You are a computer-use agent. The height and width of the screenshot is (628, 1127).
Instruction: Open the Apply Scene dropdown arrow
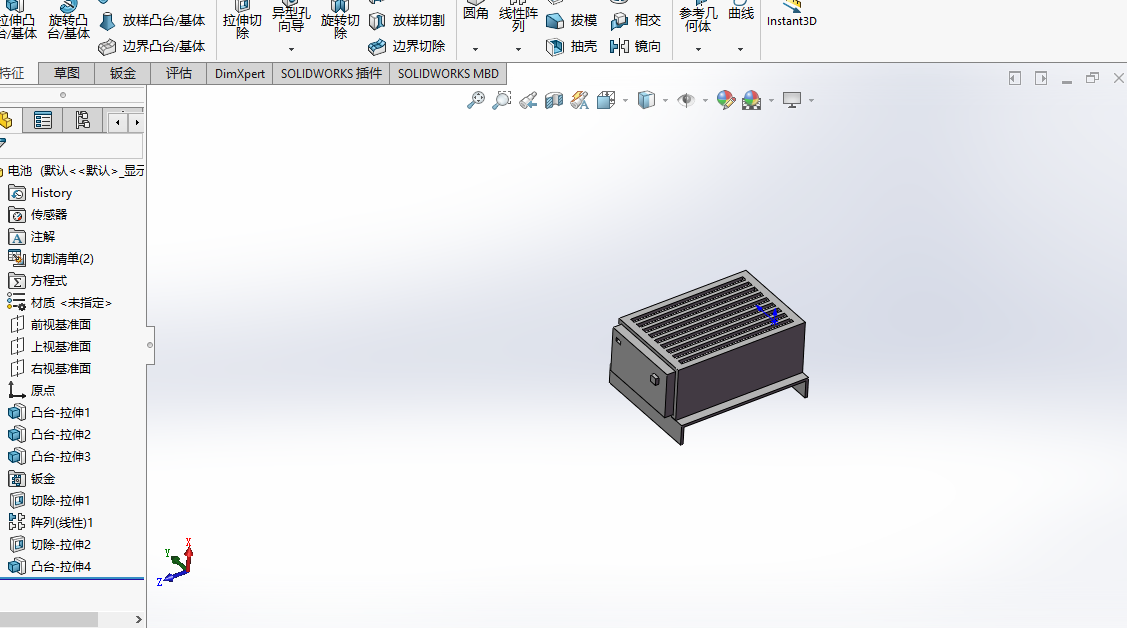[771, 101]
